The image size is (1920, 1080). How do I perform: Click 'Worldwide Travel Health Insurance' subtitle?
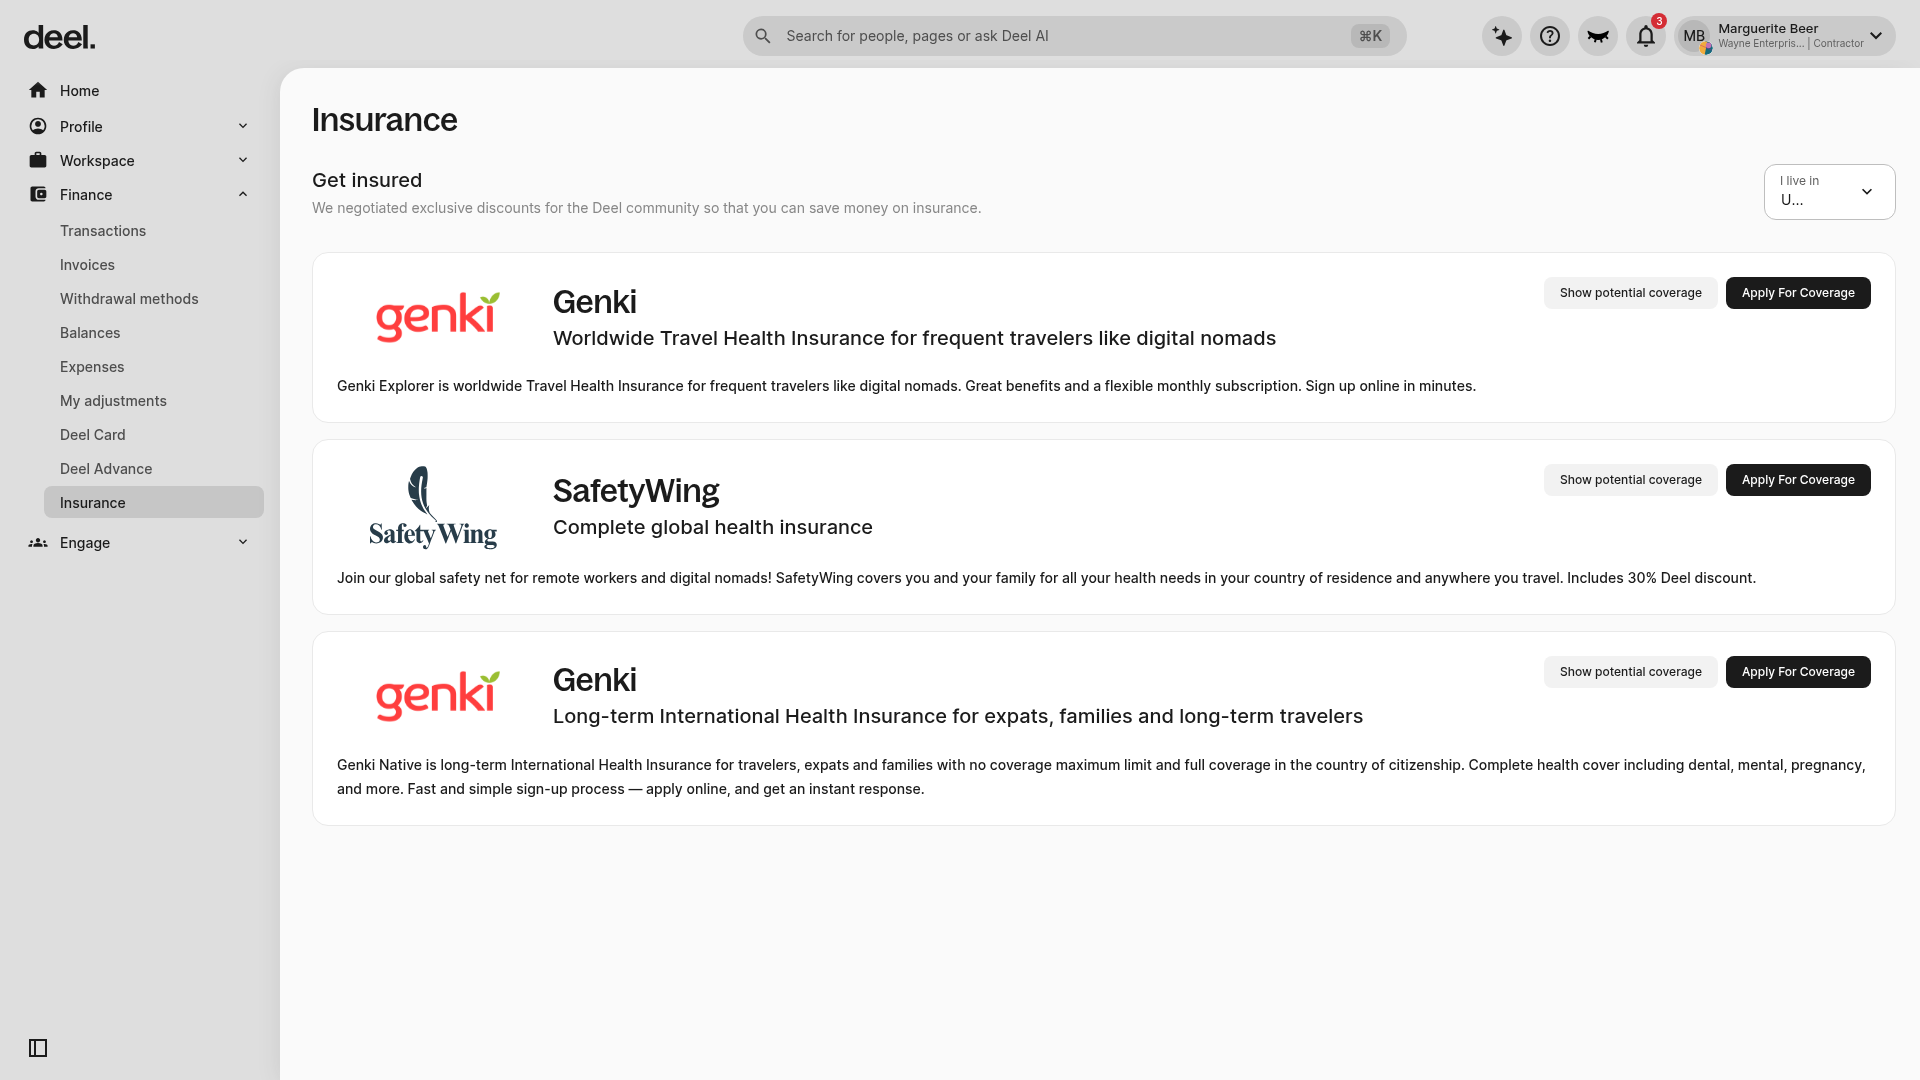point(914,338)
